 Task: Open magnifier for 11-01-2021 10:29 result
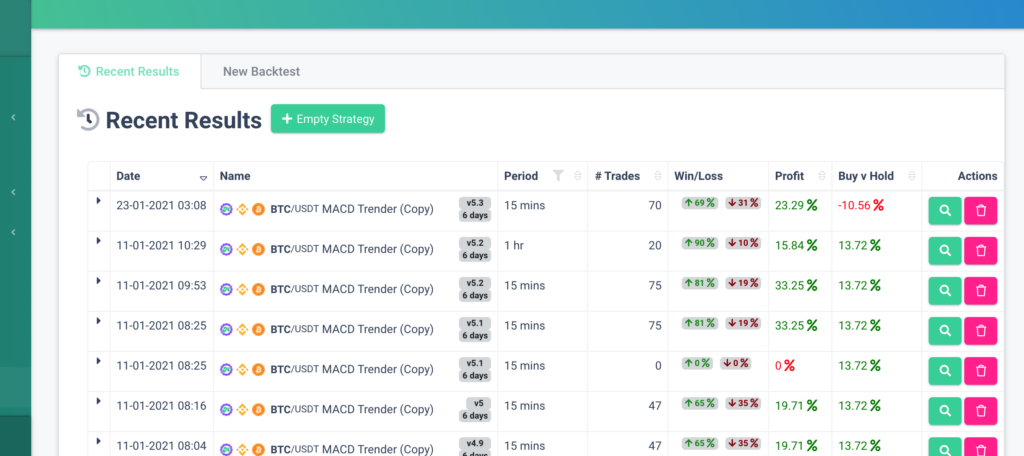pos(944,250)
